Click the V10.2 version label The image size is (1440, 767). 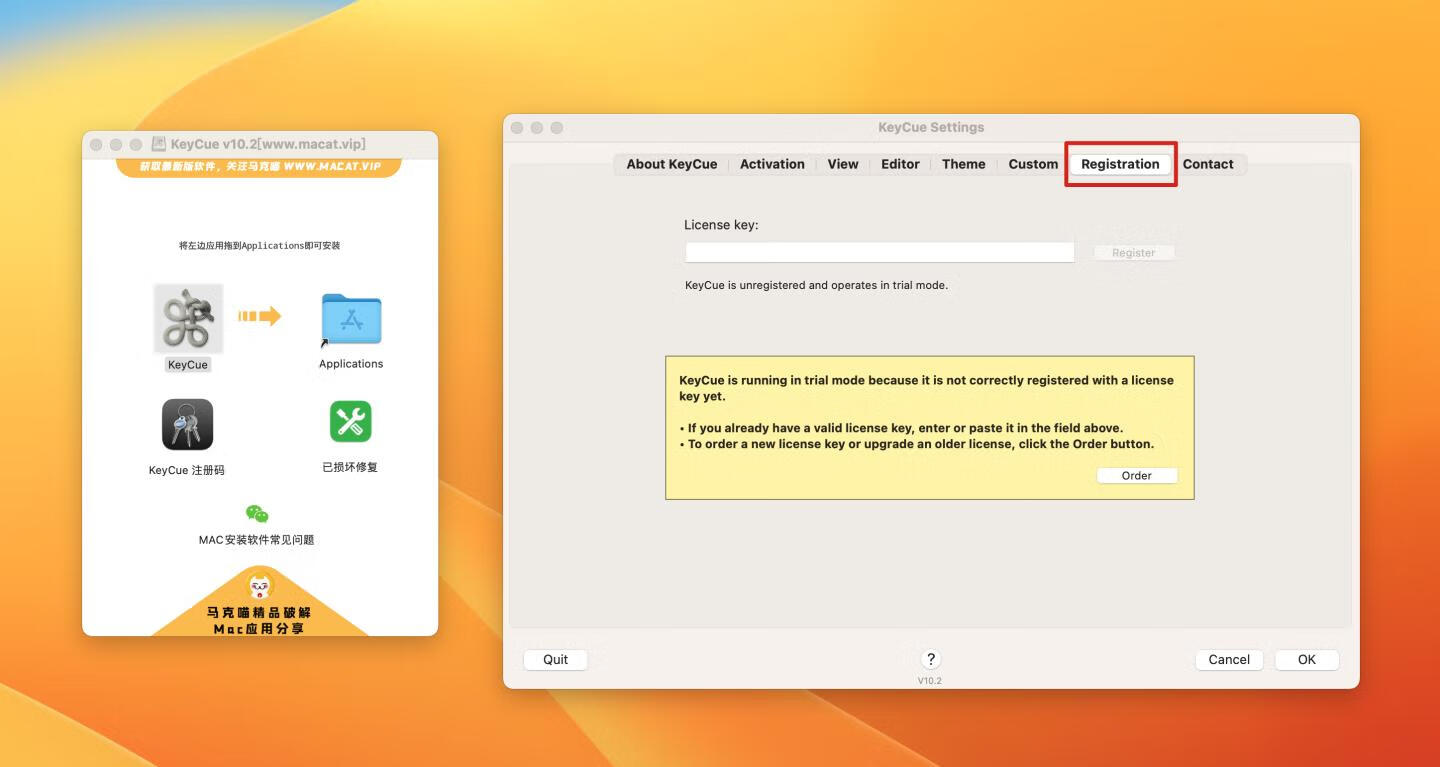click(930, 681)
